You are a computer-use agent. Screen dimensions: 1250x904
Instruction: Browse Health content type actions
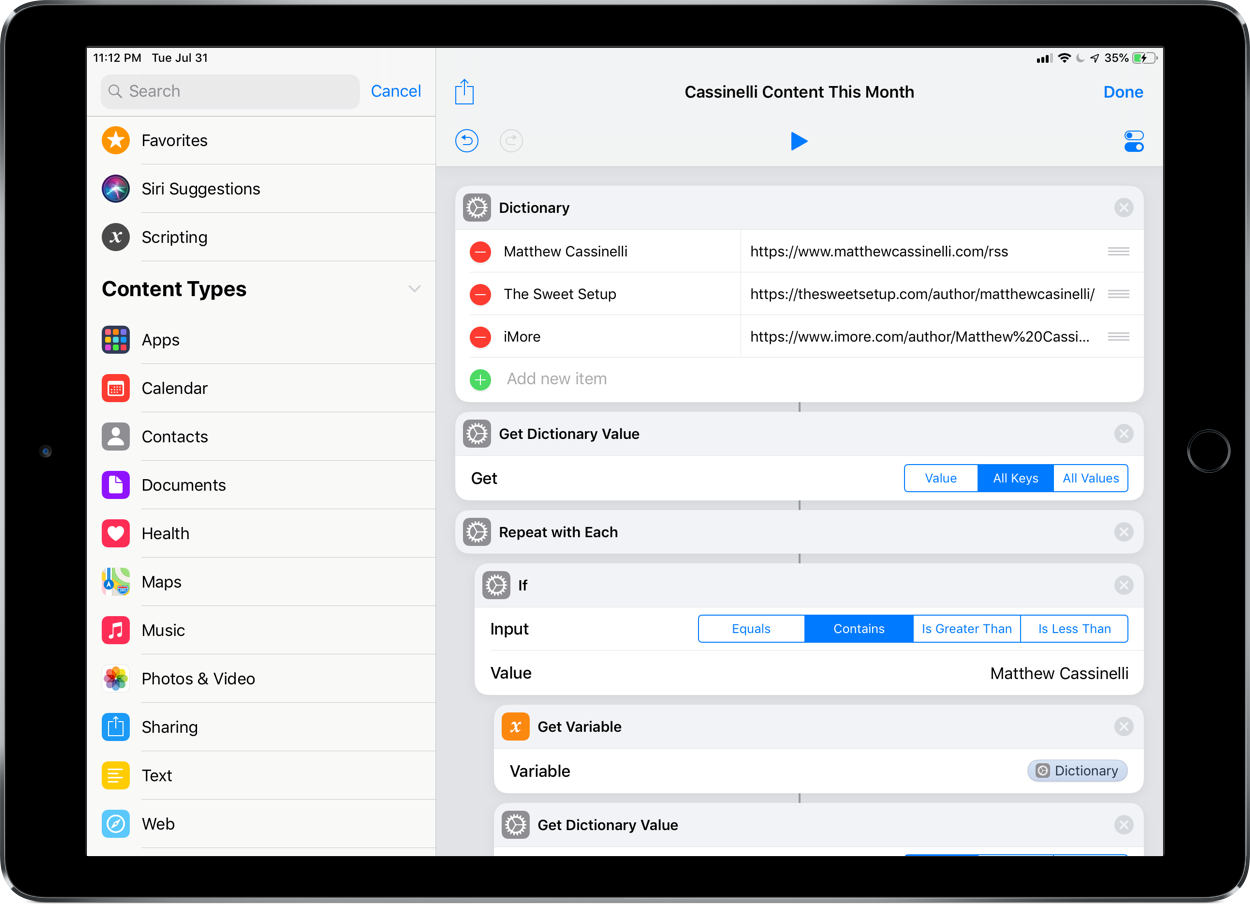pyautogui.click(x=262, y=534)
